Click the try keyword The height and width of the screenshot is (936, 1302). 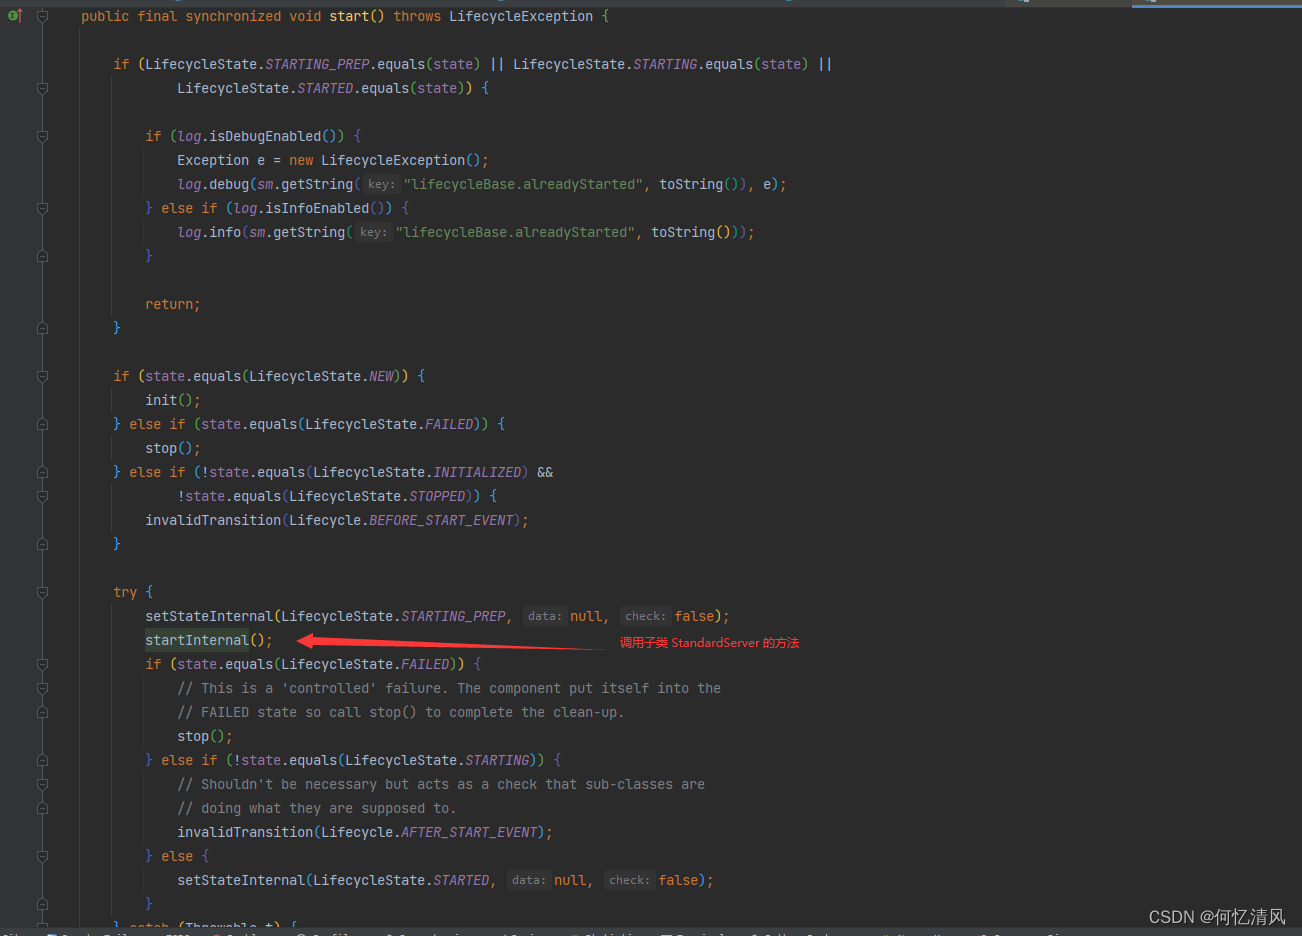pyautogui.click(x=125, y=592)
